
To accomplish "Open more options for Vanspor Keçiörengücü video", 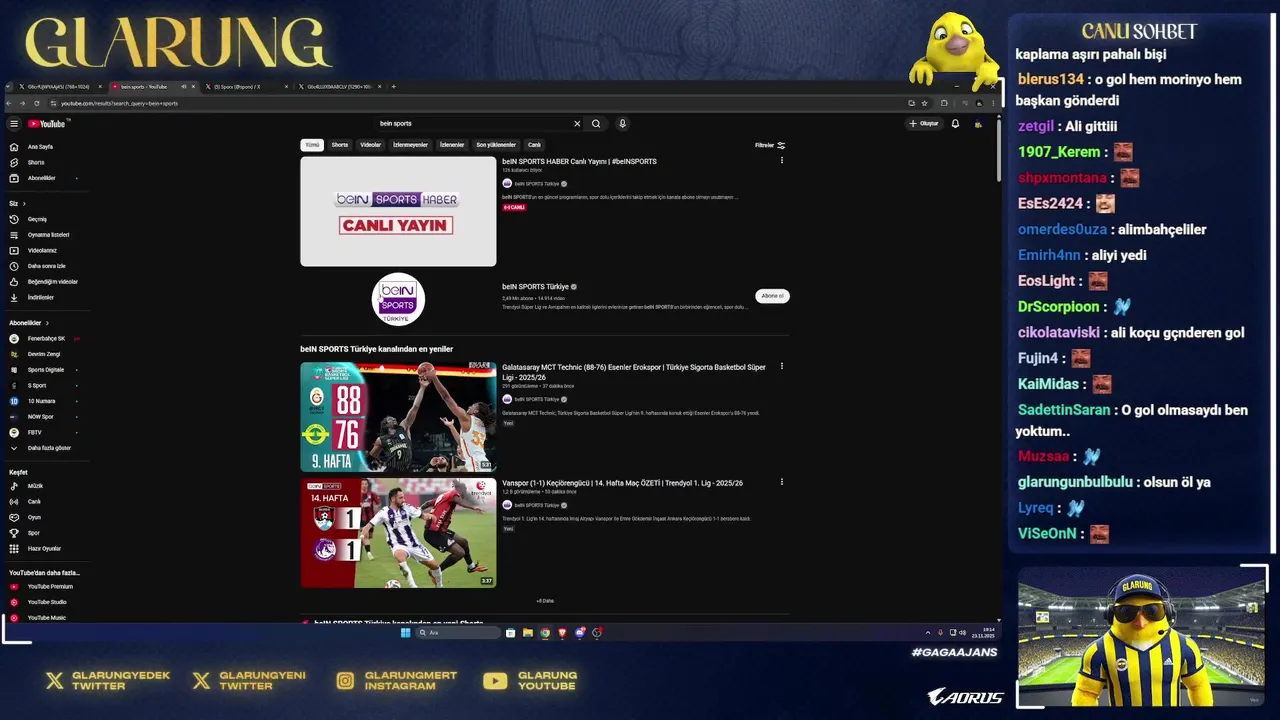I will point(782,483).
